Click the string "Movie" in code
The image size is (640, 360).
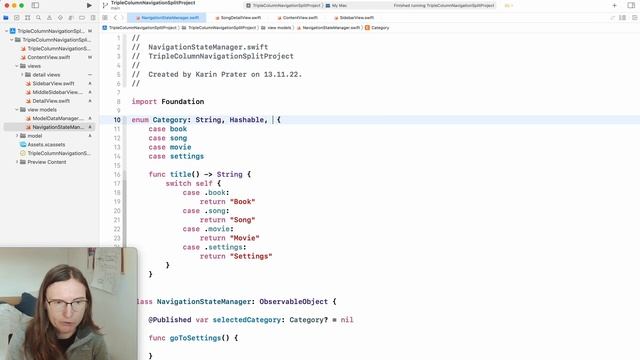[245, 238]
